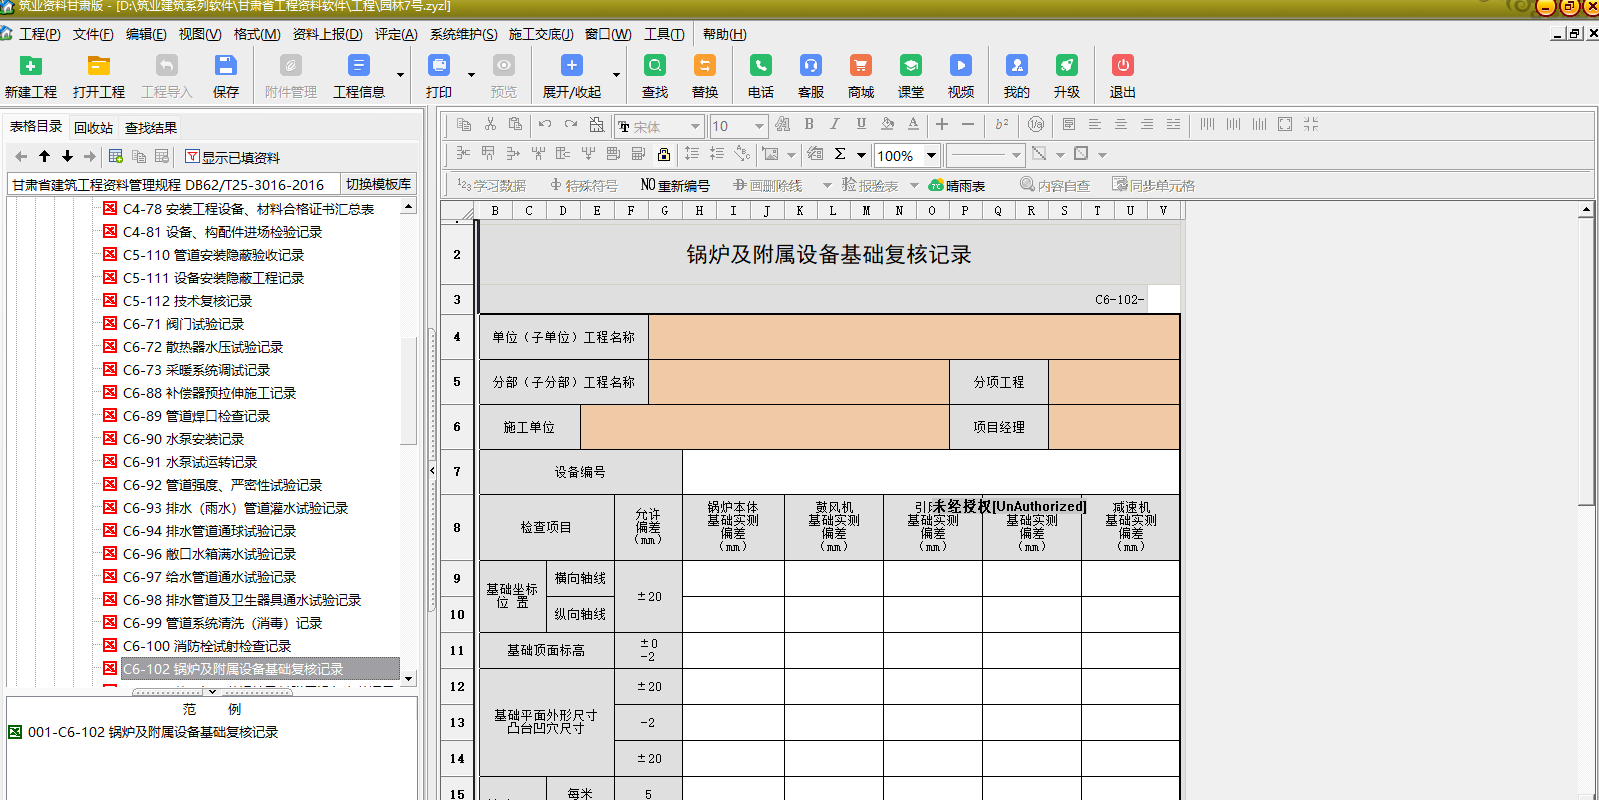Click the fill color bucket icon
The image size is (1599, 800).
point(887,124)
